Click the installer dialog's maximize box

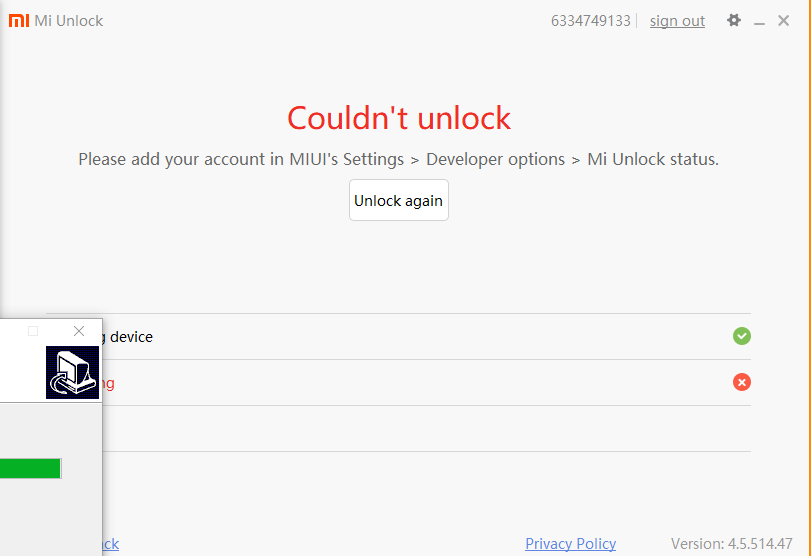[33, 331]
